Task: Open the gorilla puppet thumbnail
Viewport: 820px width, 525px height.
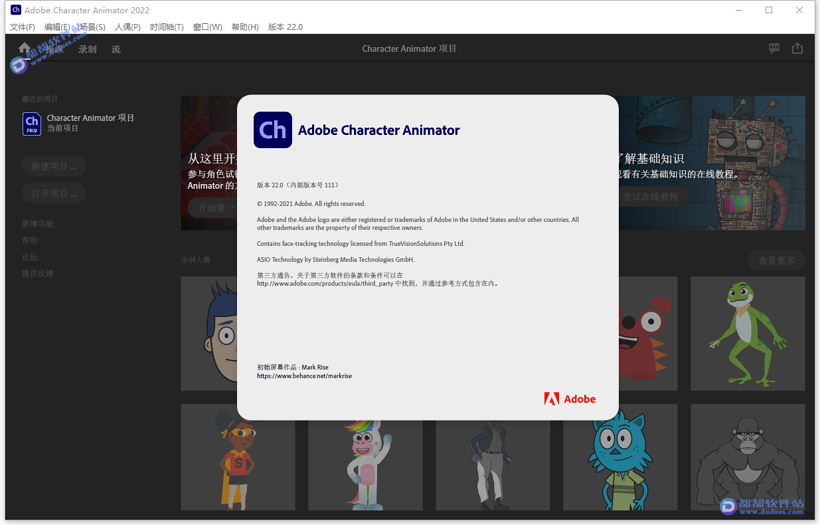Action: [x=747, y=457]
